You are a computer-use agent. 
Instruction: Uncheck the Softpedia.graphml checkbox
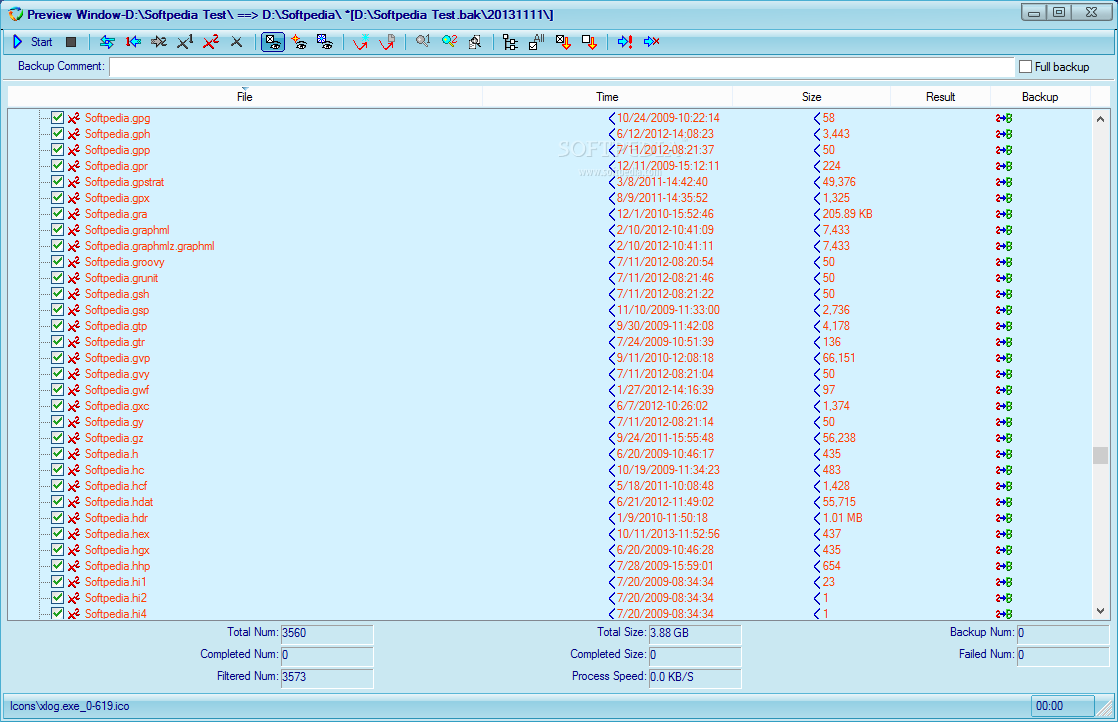pos(58,230)
